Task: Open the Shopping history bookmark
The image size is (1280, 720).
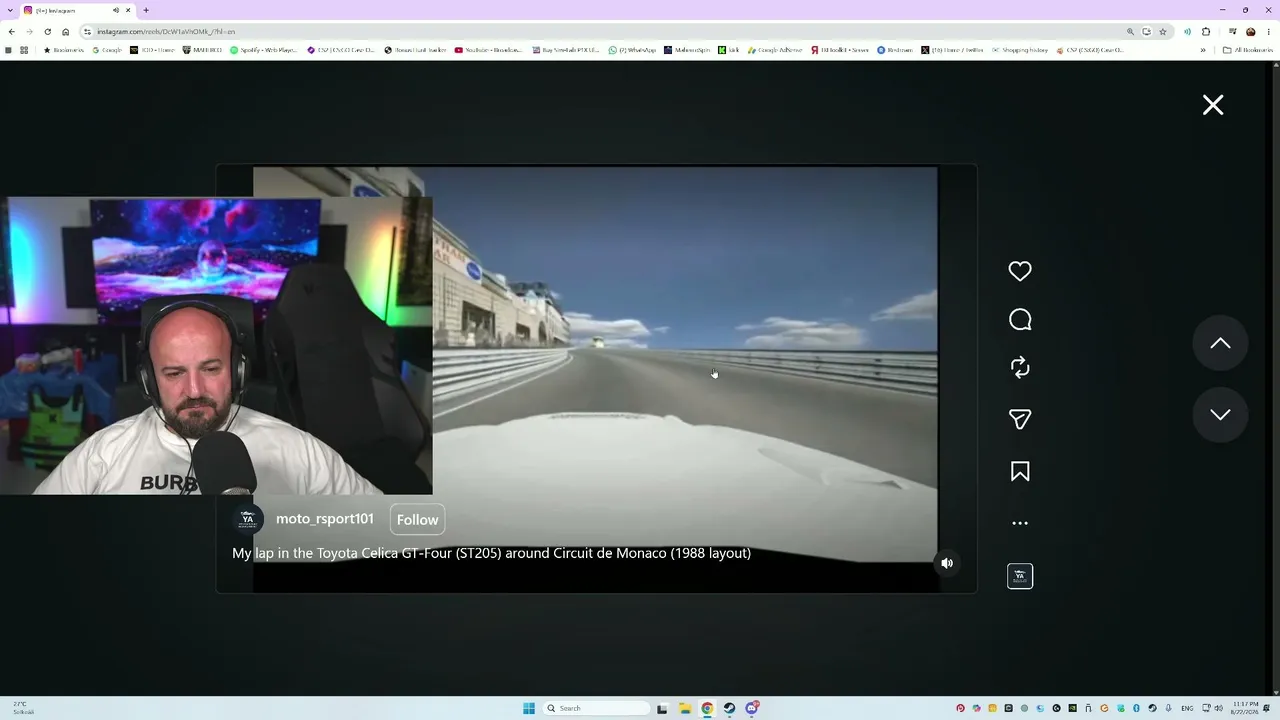Action: [x=1020, y=50]
